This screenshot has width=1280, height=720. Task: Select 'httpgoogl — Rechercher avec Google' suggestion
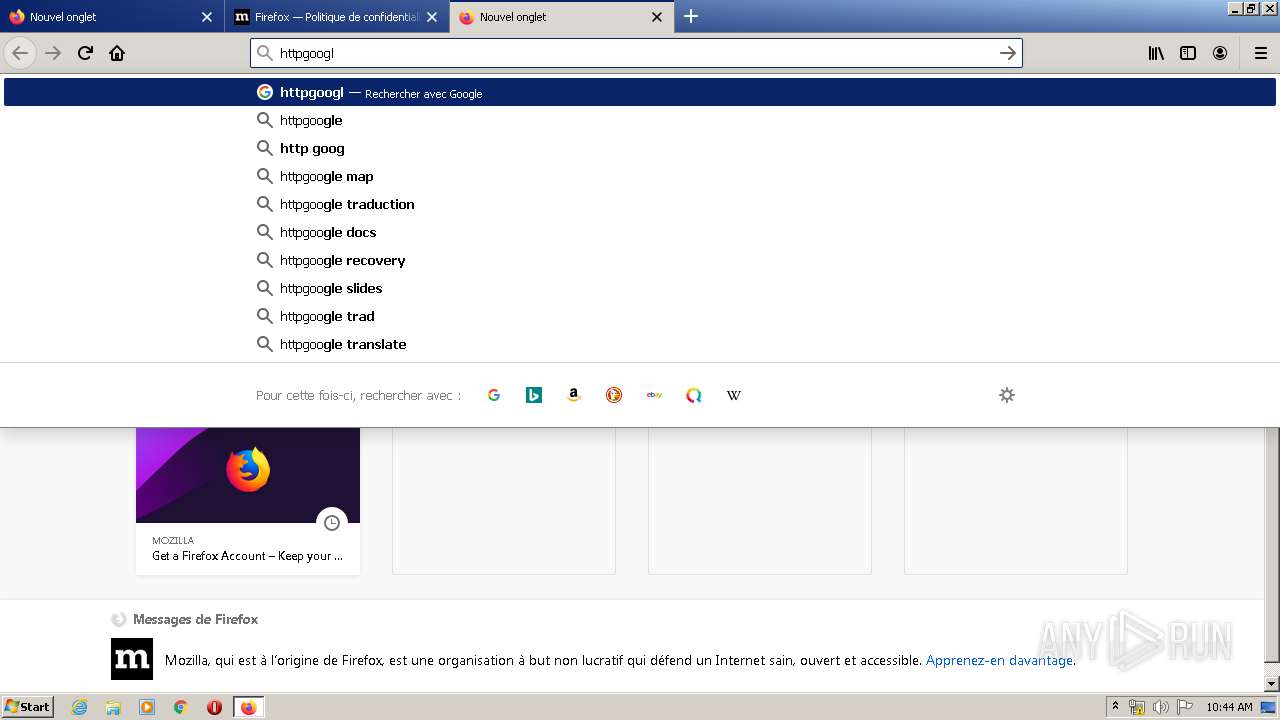point(640,92)
